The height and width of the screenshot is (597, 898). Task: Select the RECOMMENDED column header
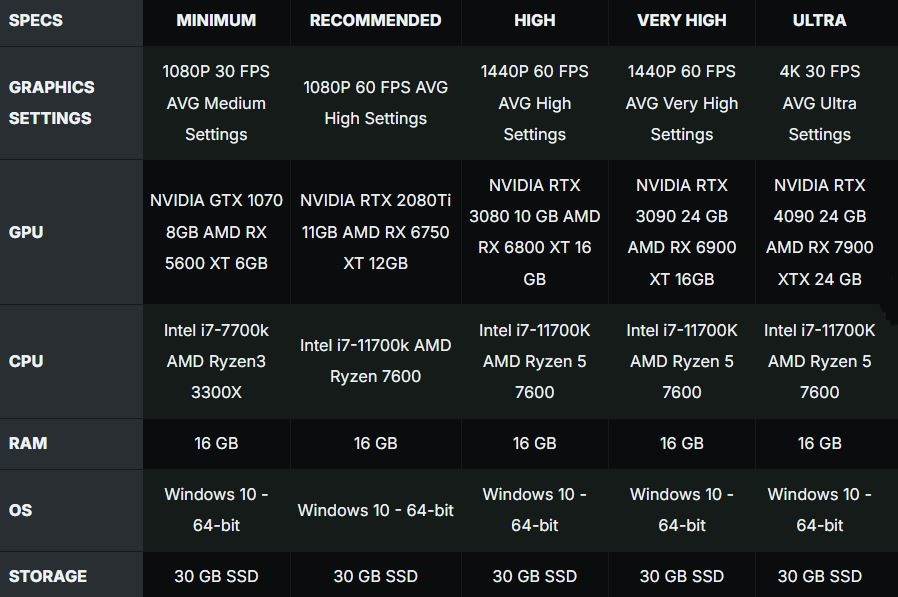[x=375, y=20]
